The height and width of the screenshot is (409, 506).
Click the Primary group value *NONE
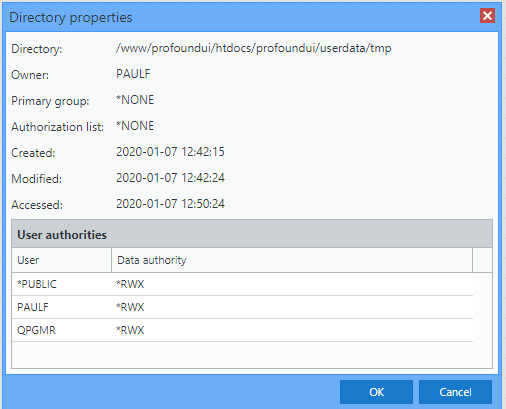(135, 100)
